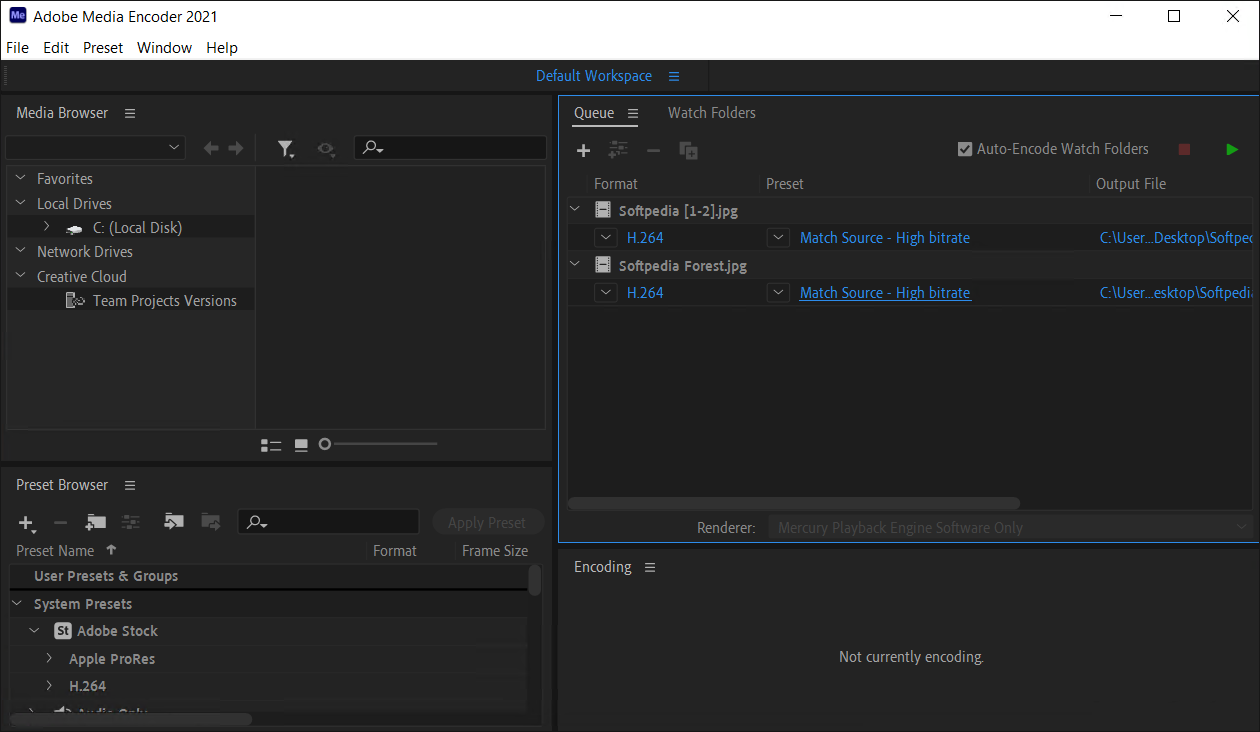1260x732 pixels.
Task: Switch Media Browser to thumbnail view
Action: [x=301, y=445]
